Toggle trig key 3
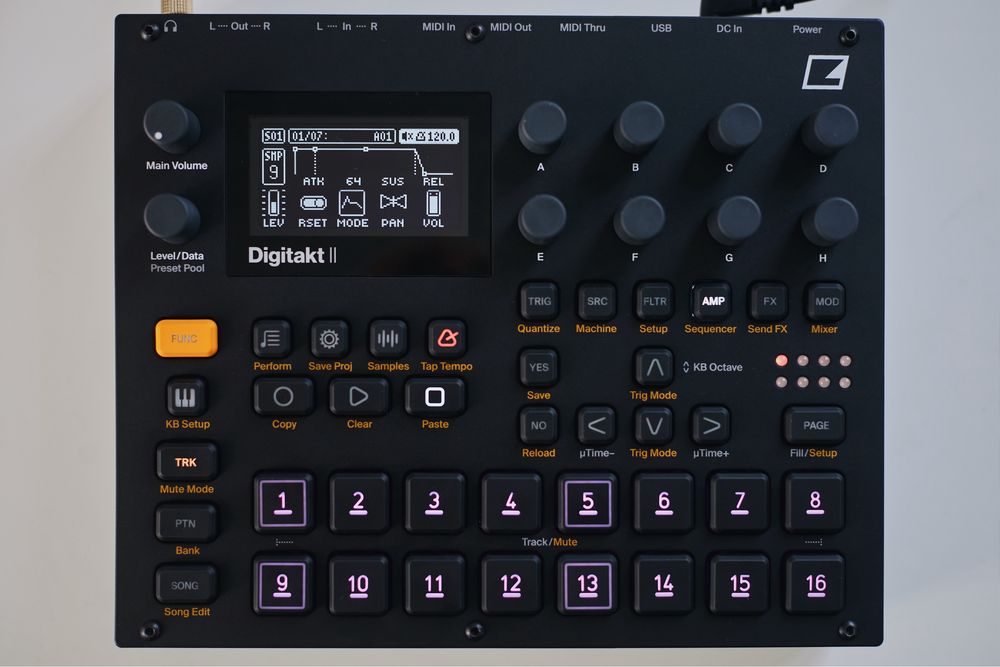This screenshot has height=667, width=1000. click(x=434, y=503)
